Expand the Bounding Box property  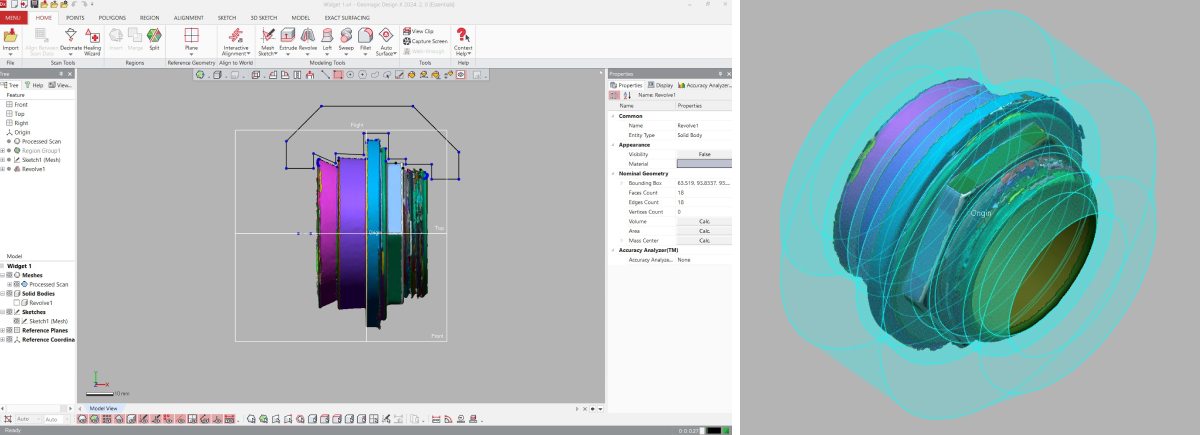(x=621, y=183)
